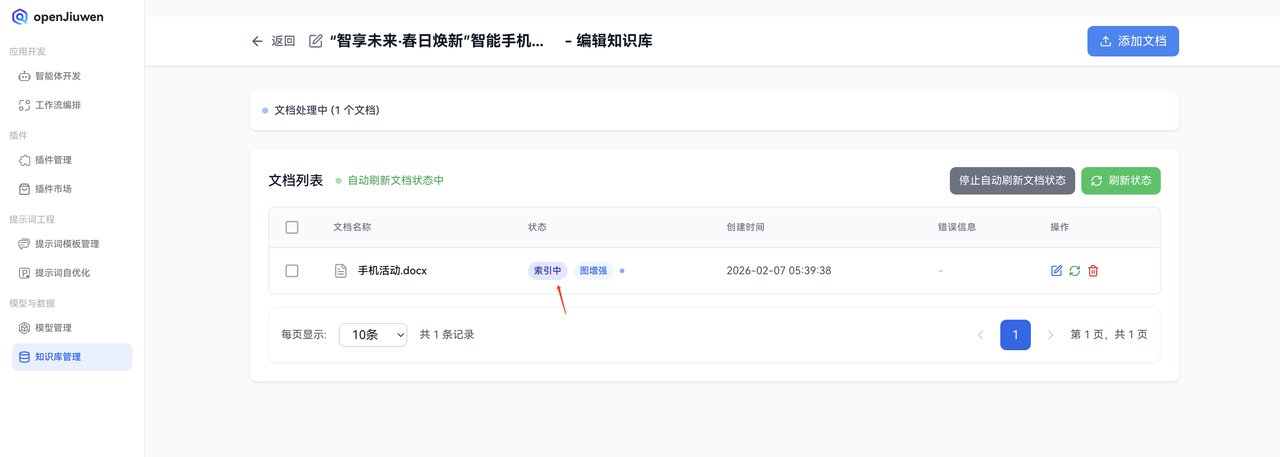Click the file name 手机活动.docx
This screenshot has height=457, width=1280.
pyautogui.click(x=393, y=271)
